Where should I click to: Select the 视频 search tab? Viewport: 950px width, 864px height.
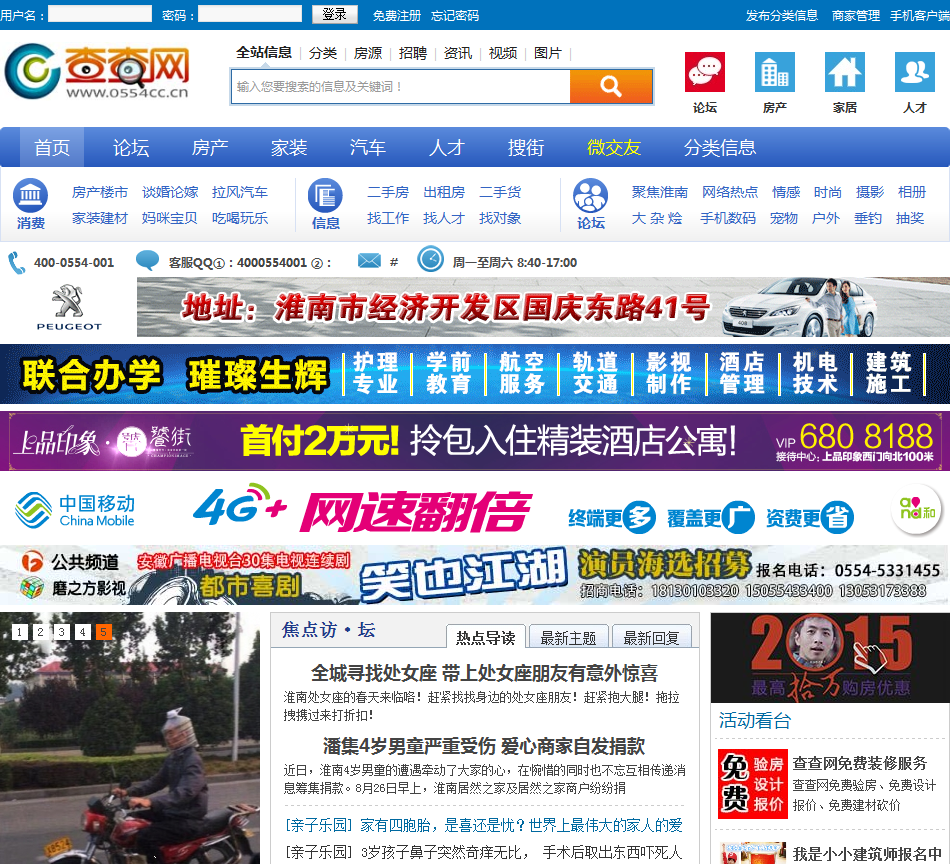[x=503, y=53]
